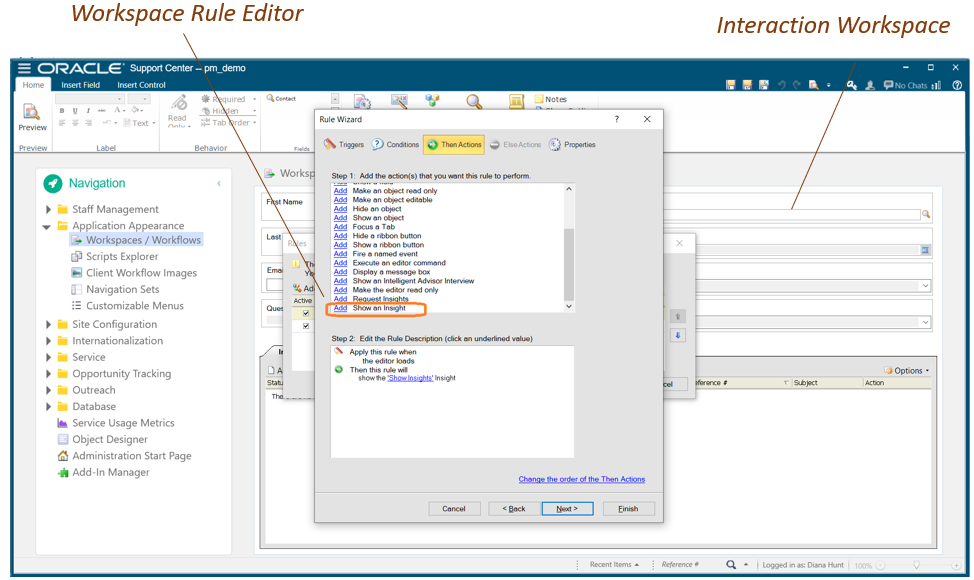Add the Display a message box action
Screen dimensions: 974x580
340,272
